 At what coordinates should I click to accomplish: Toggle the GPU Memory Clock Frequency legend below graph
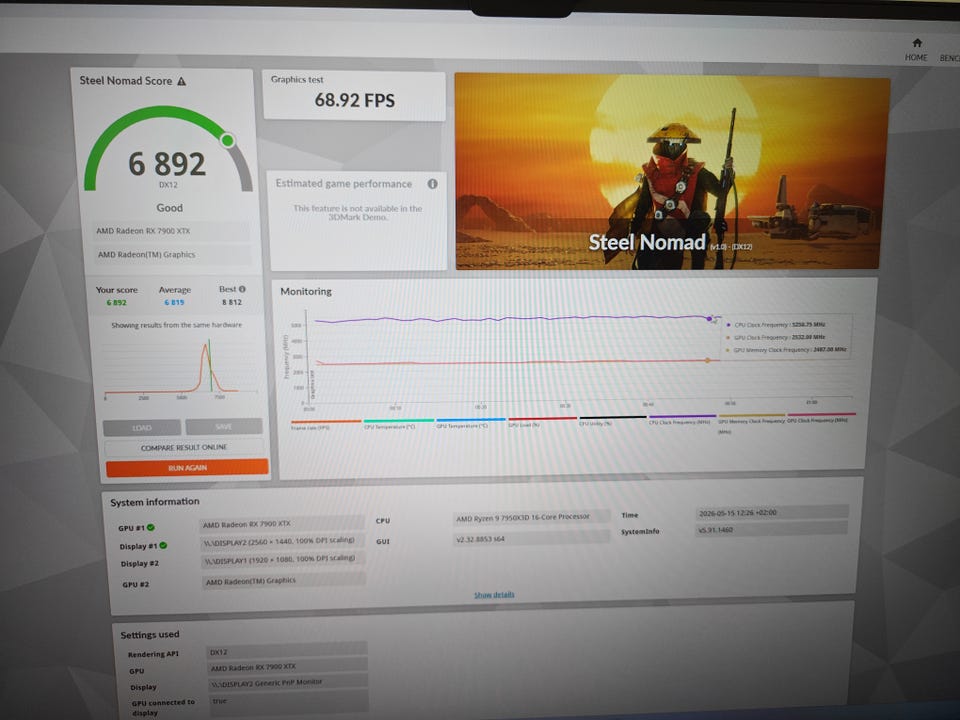(x=751, y=422)
